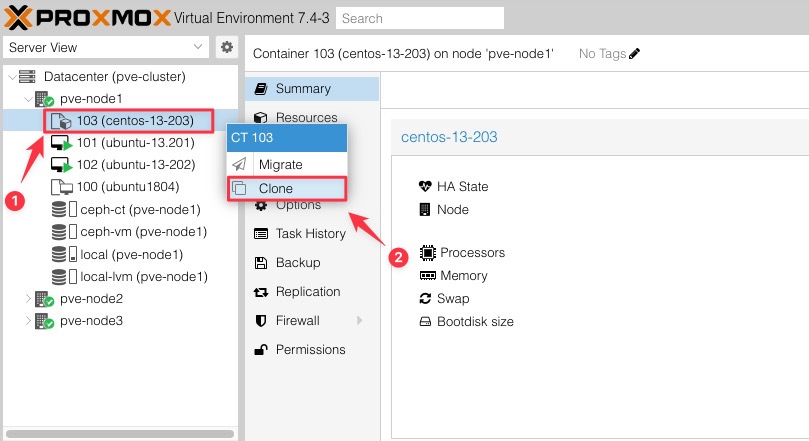Open the Summary tab
Viewport: 809px width, 441px height.
pyautogui.click(x=312, y=89)
